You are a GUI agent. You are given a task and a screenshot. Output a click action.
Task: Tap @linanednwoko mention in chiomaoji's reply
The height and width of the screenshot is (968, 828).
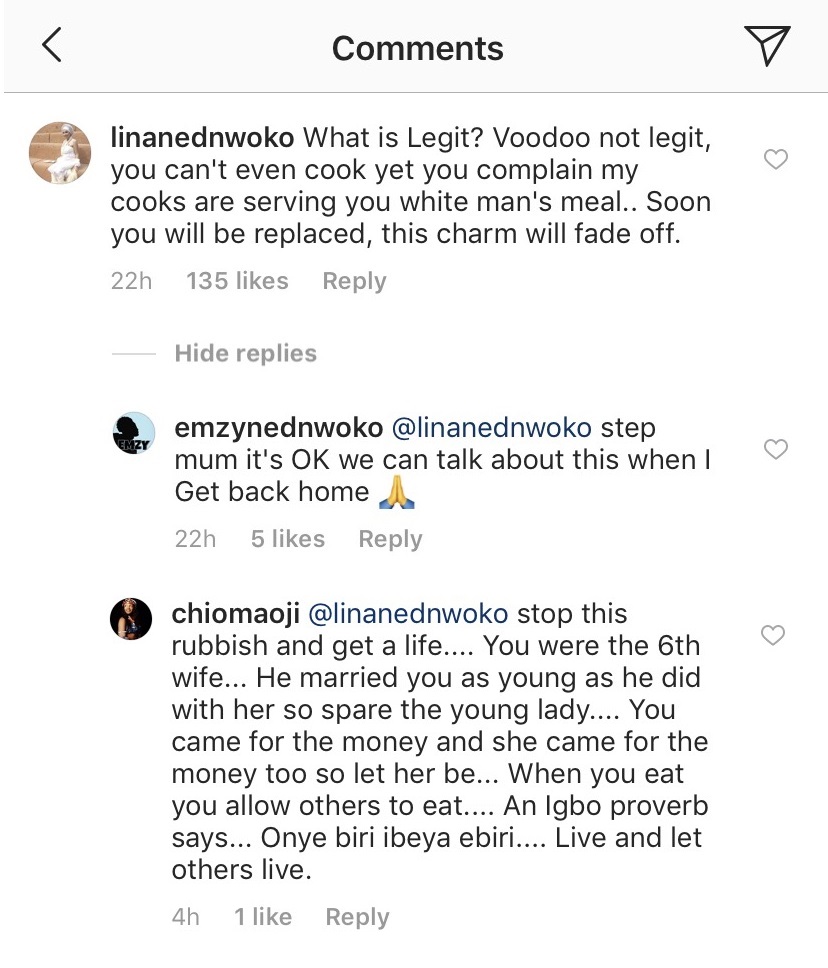(411, 613)
